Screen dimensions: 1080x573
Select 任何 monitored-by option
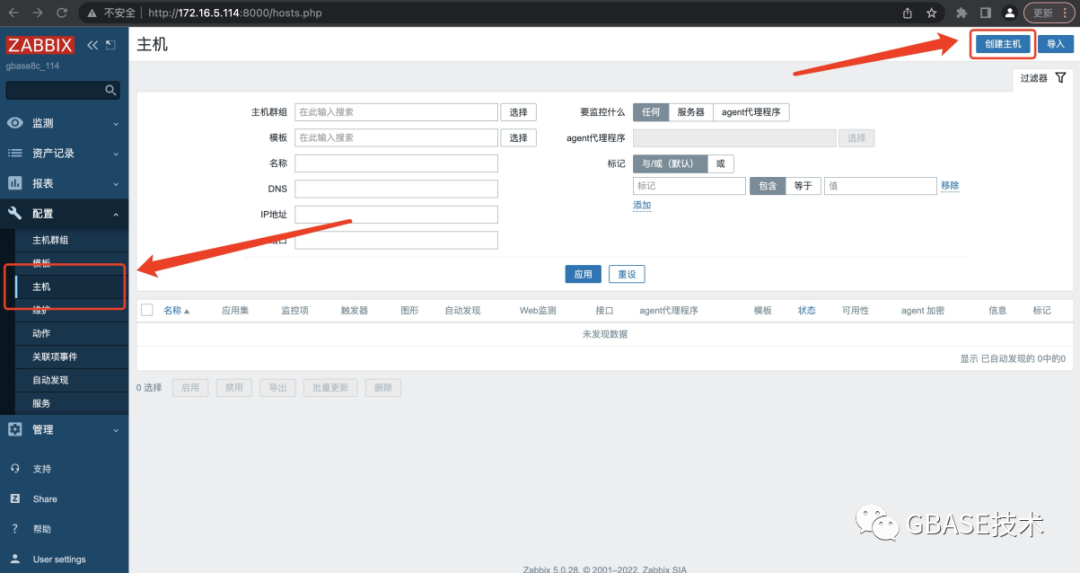pyautogui.click(x=651, y=112)
